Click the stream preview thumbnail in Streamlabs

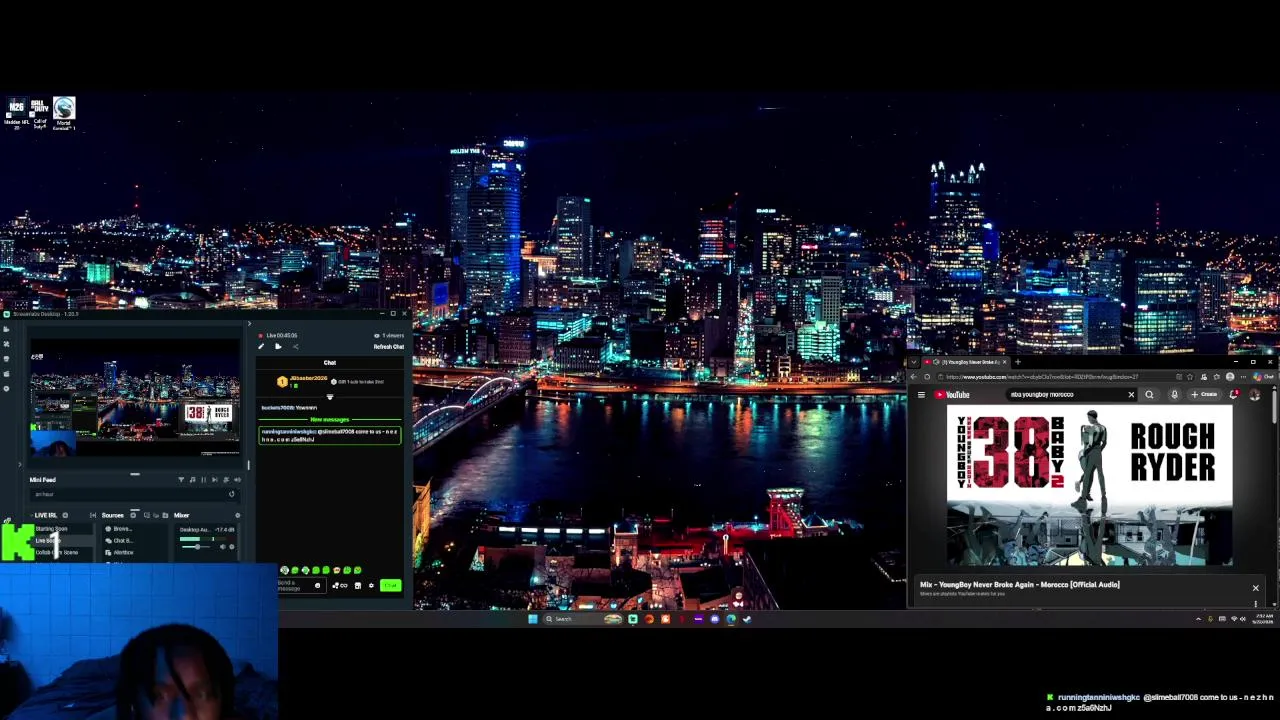coord(135,397)
